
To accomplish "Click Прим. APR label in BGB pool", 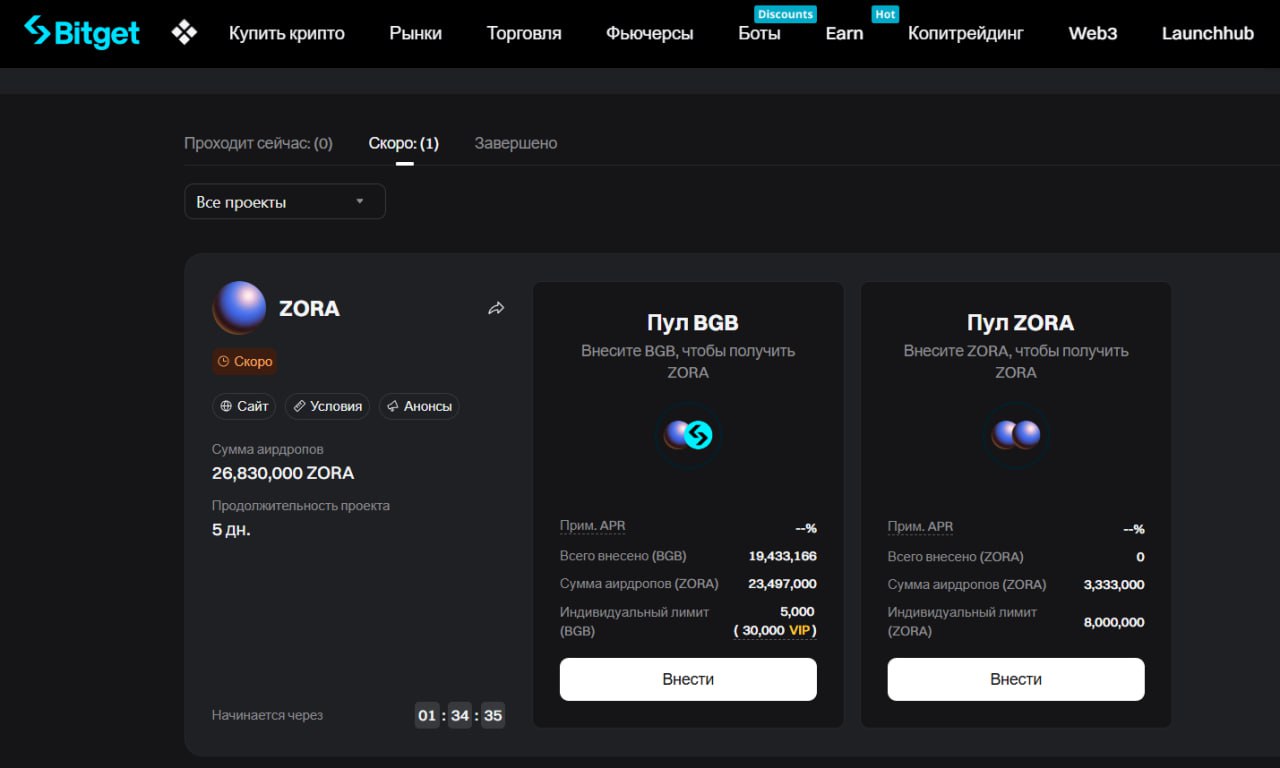I will click(593, 527).
